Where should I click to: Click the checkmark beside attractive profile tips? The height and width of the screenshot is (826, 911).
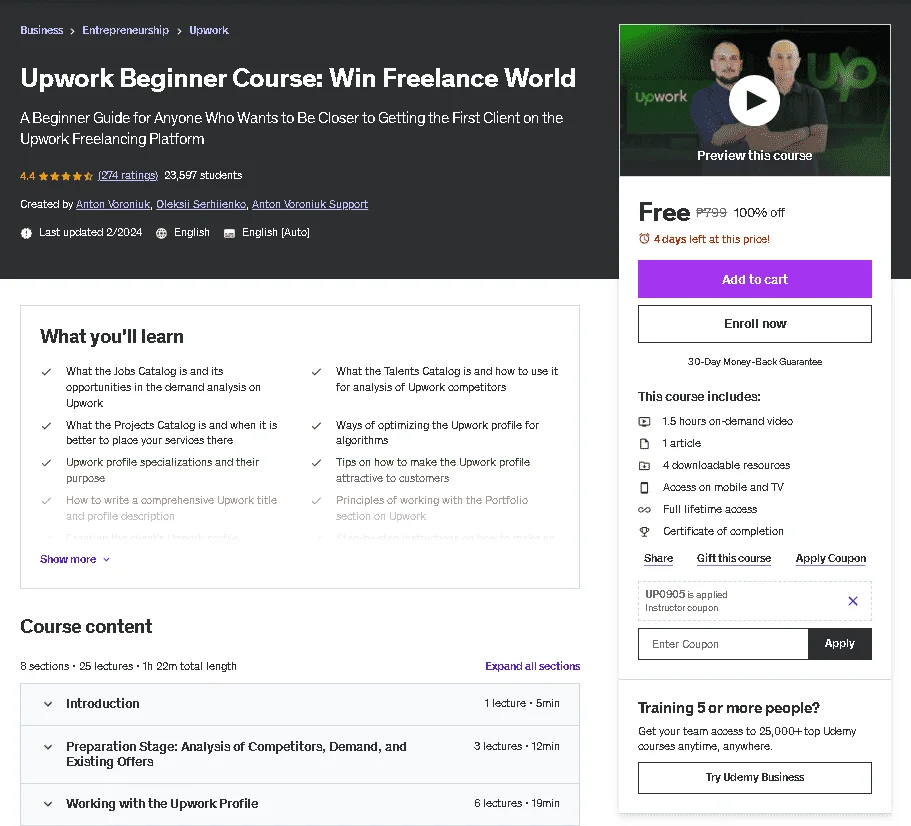tap(316, 463)
